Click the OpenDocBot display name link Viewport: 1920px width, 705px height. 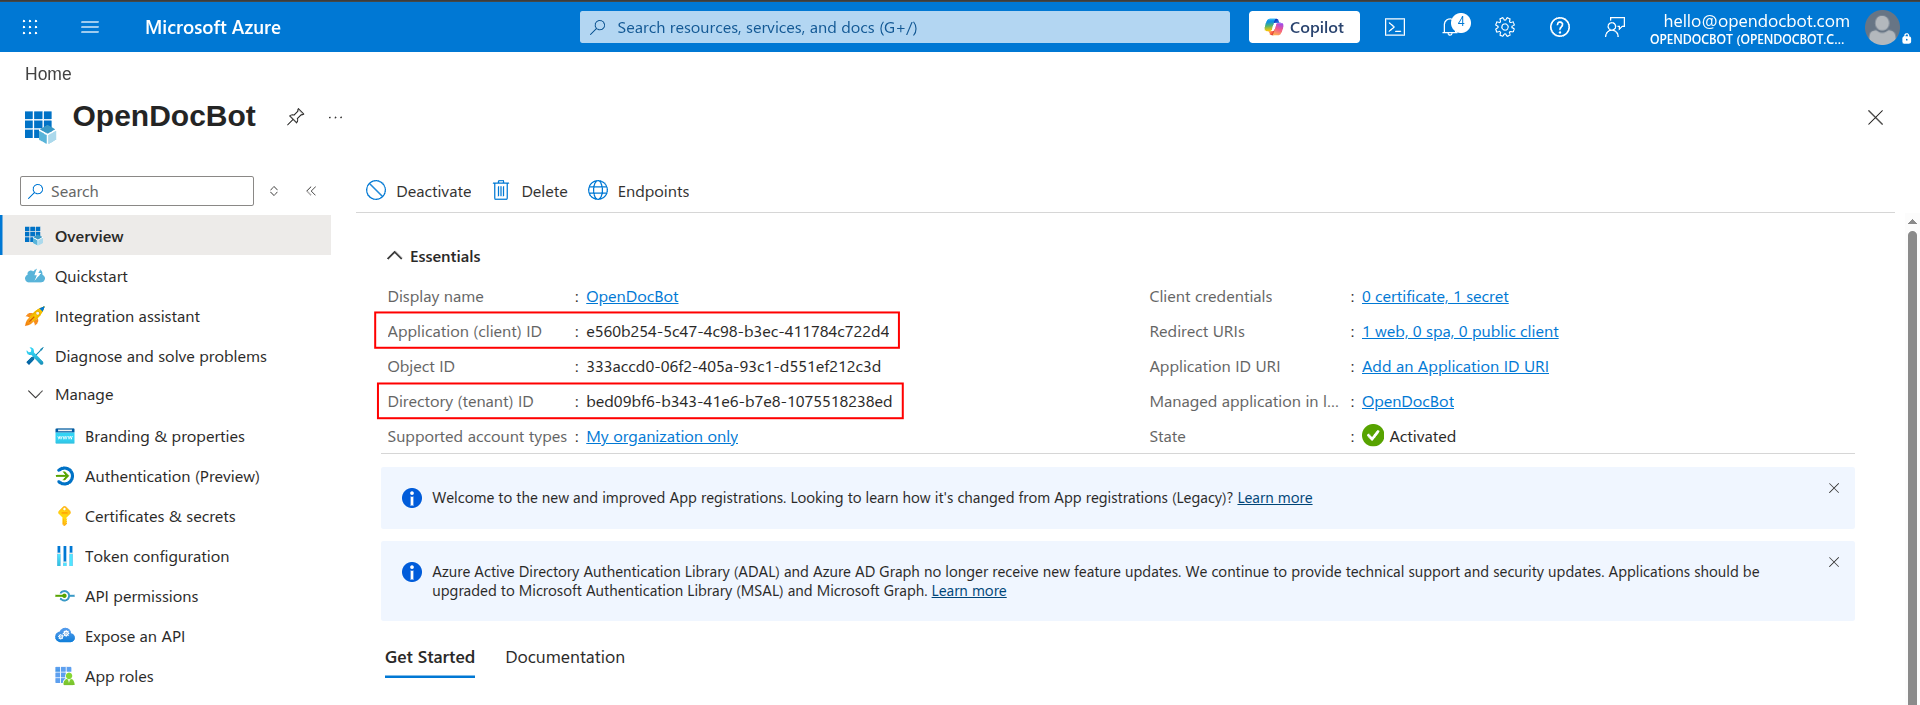[x=632, y=297]
